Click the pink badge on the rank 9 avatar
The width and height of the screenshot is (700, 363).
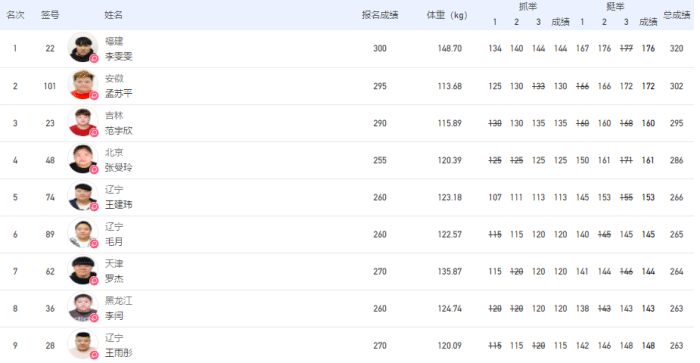click(94, 355)
